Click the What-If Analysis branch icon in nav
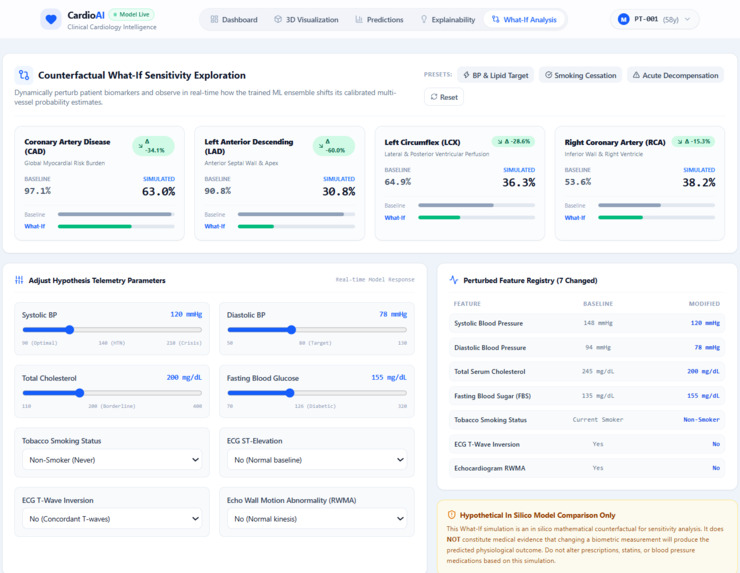Screen dimensions: 740x573 (496, 19)
